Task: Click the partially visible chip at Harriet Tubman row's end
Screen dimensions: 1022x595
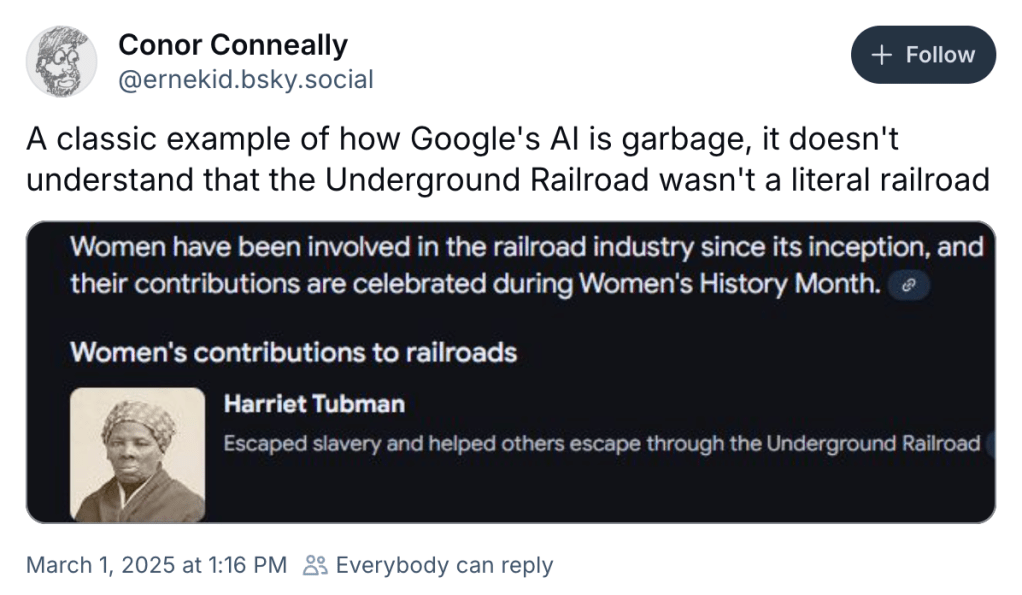Action: tap(990, 444)
